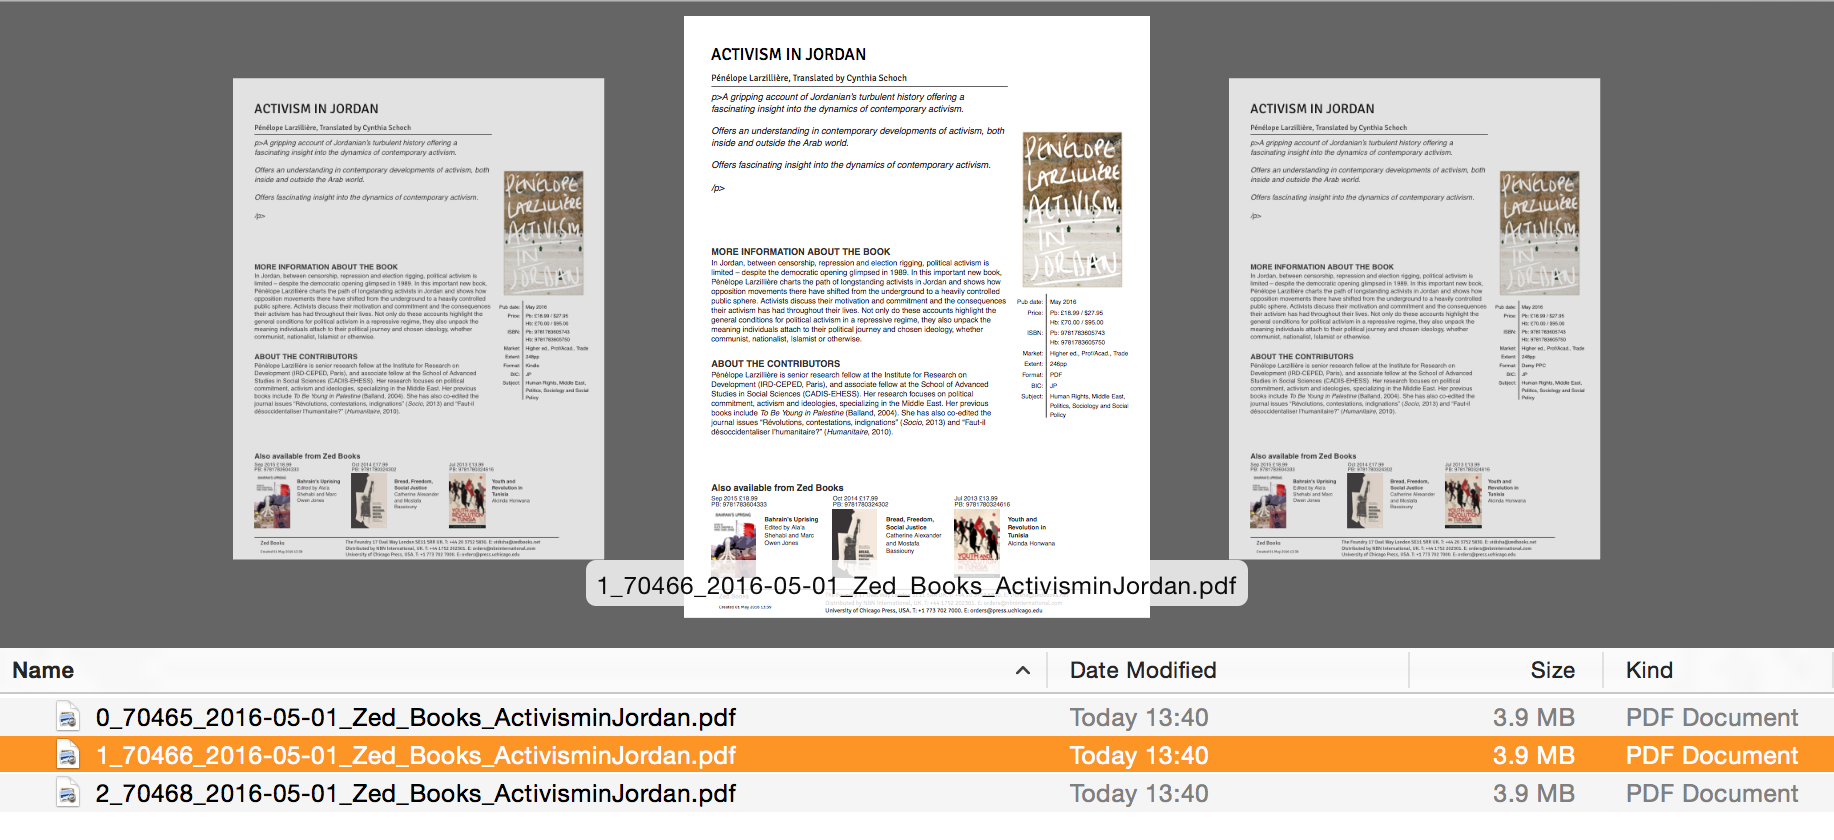
Task: Click PDF Document kind in 0_70465 row
Action: point(1712,718)
